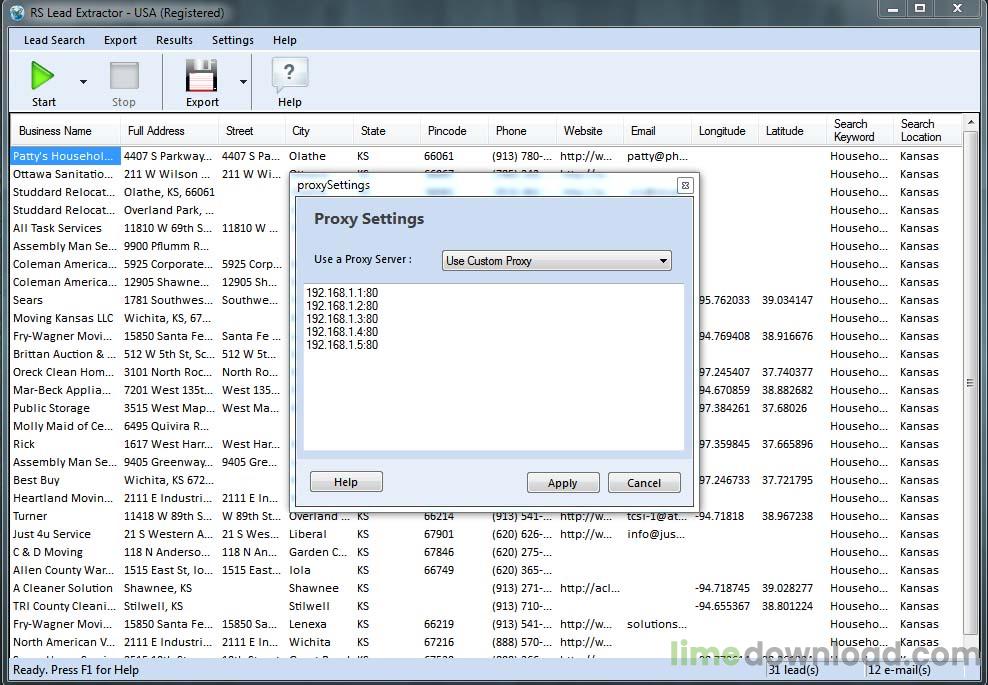Click the Export floppy disk icon

tap(202, 76)
